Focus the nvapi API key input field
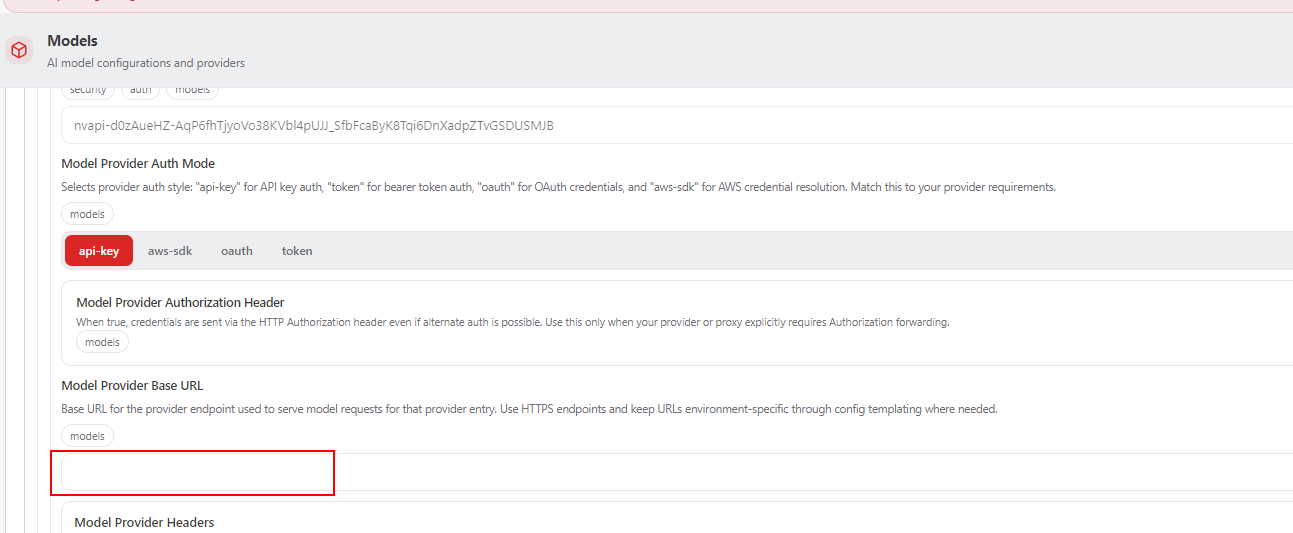Viewport: 1293px width, 533px height. click(x=677, y=126)
